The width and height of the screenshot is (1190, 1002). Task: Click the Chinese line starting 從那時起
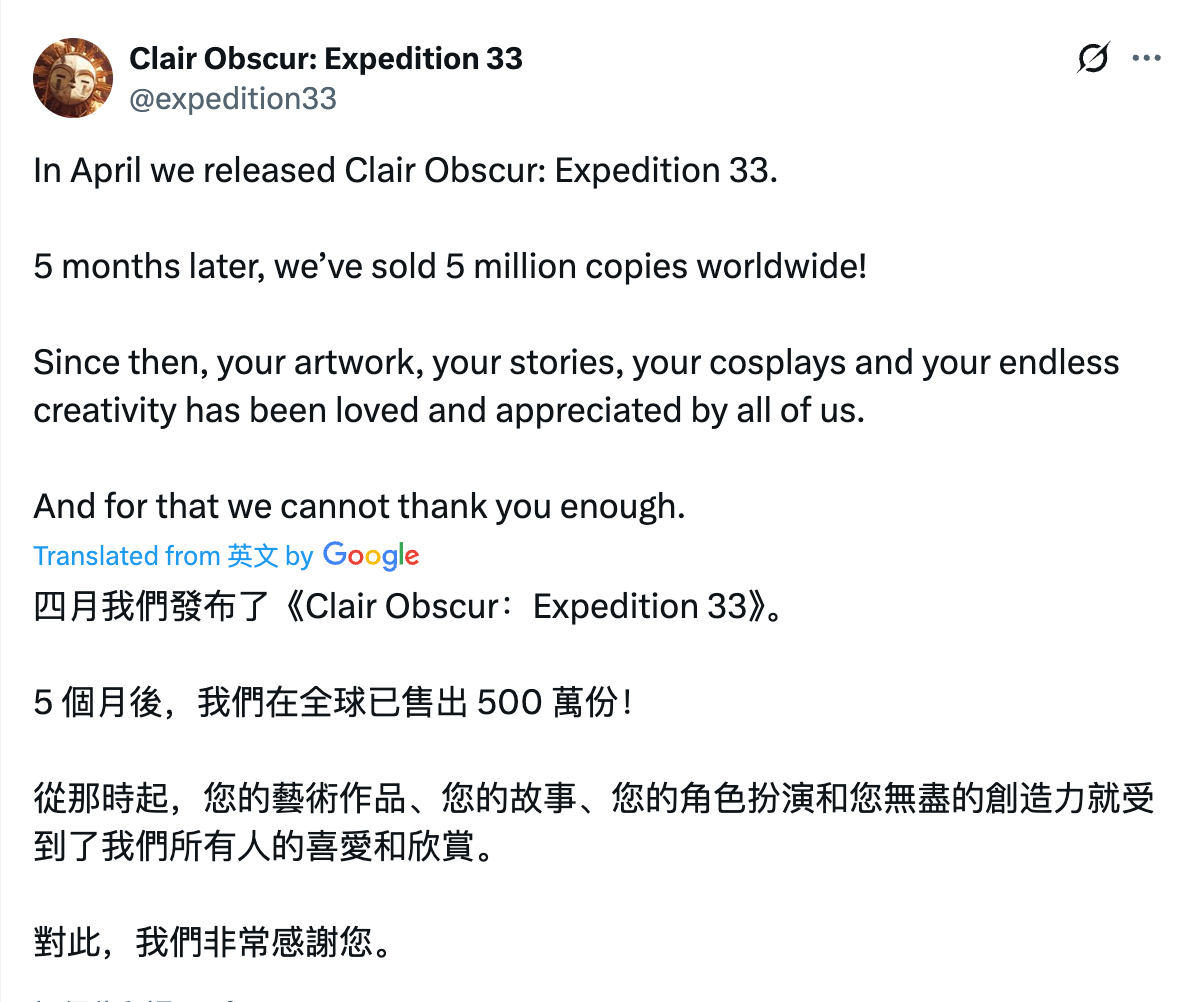click(x=593, y=799)
